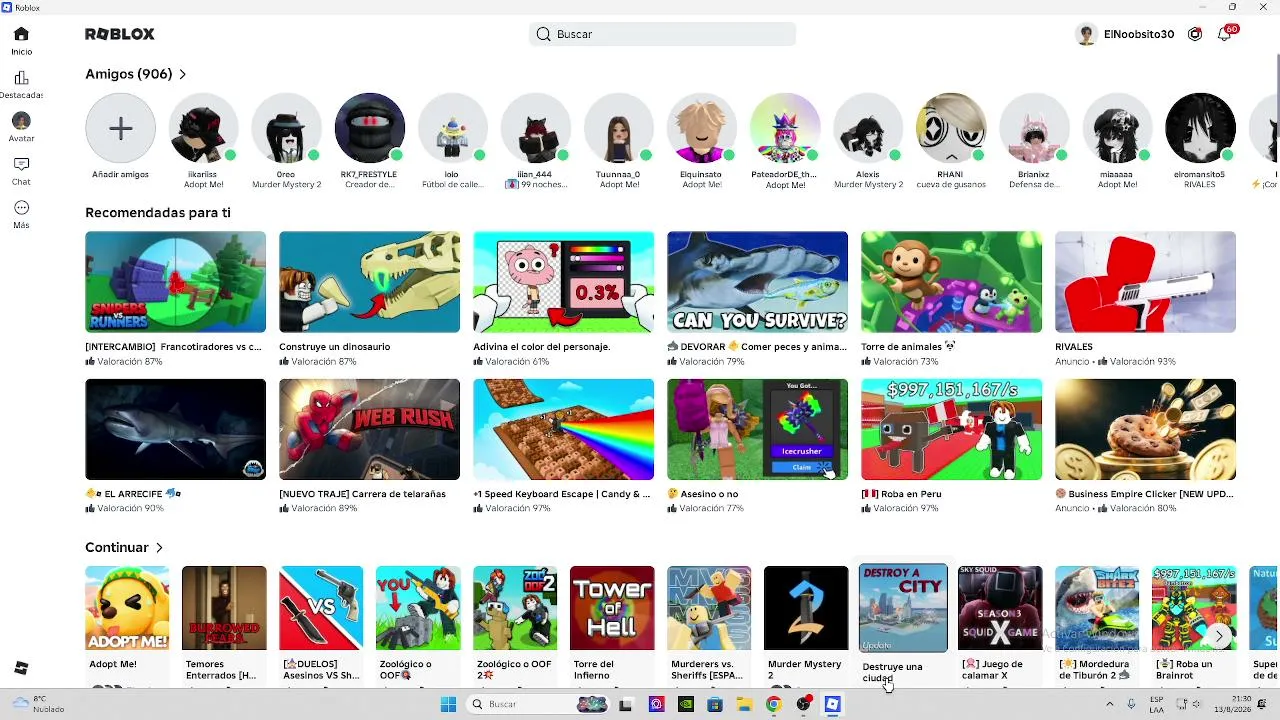
Task: Open the Avatar editor from sidebar
Action: pyautogui.click(x=21, y=127)
